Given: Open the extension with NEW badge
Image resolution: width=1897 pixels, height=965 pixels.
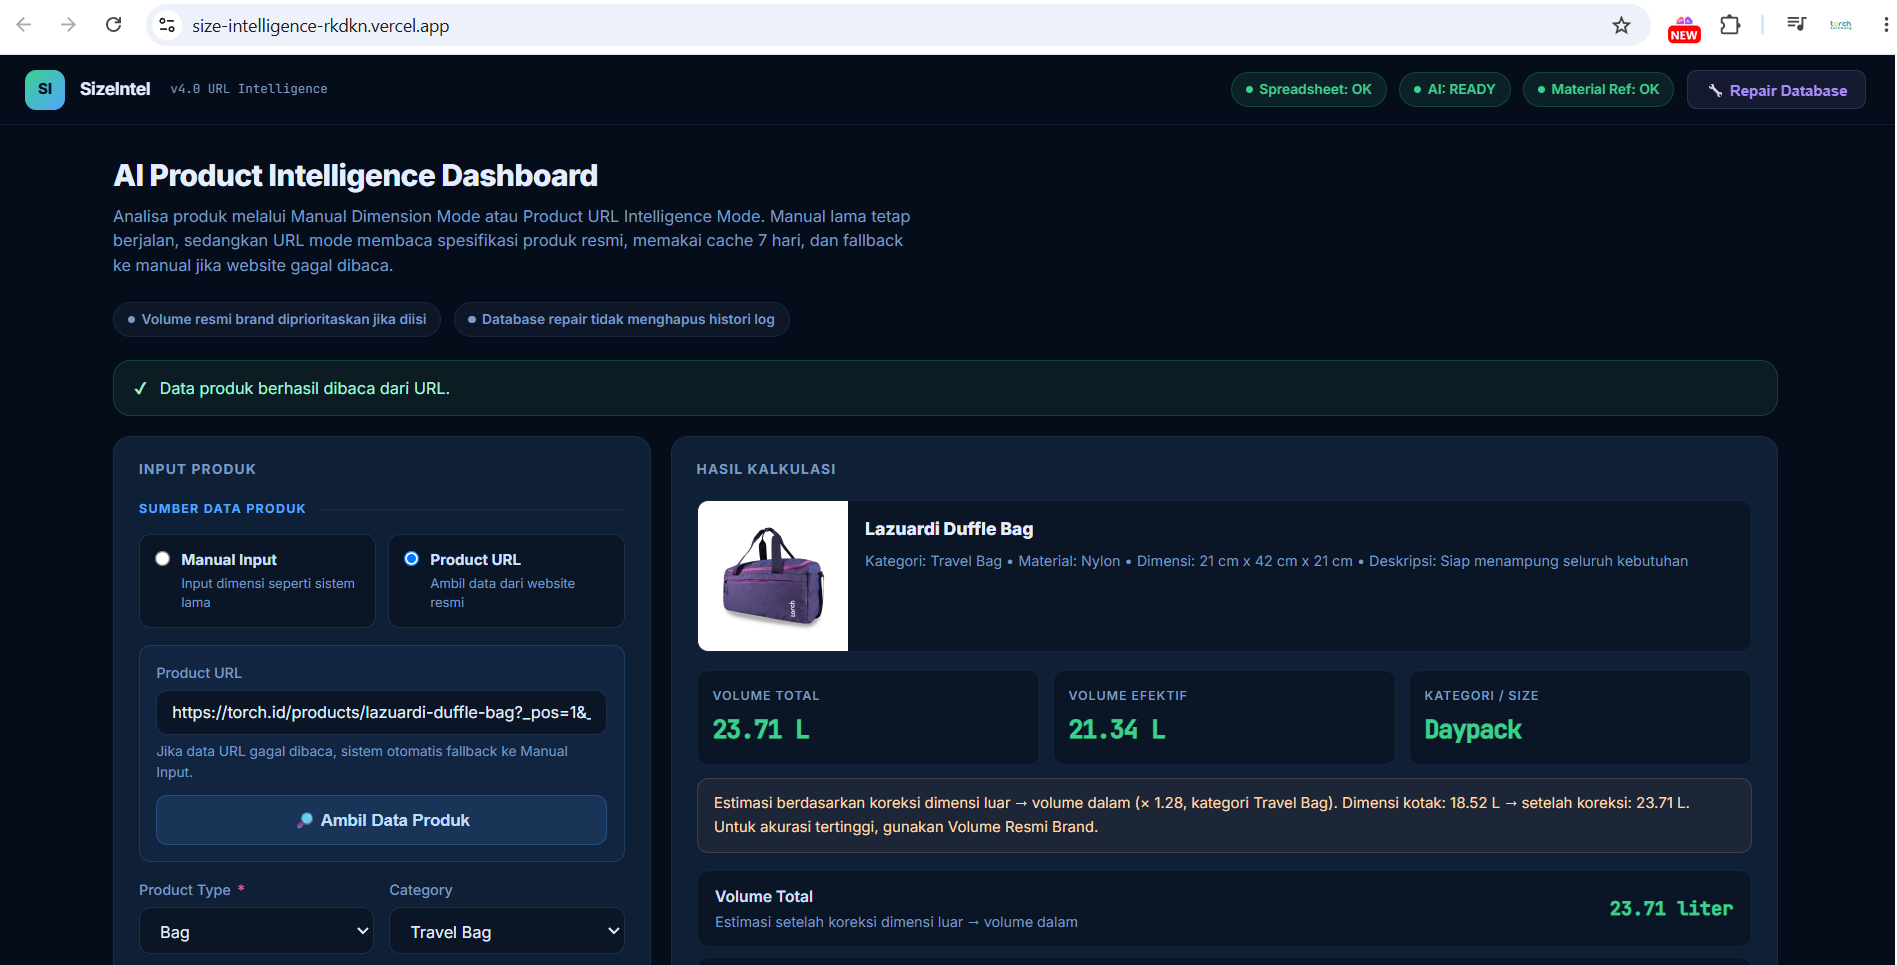Looking at the screenshot, I should click(x=1684, y=27).
